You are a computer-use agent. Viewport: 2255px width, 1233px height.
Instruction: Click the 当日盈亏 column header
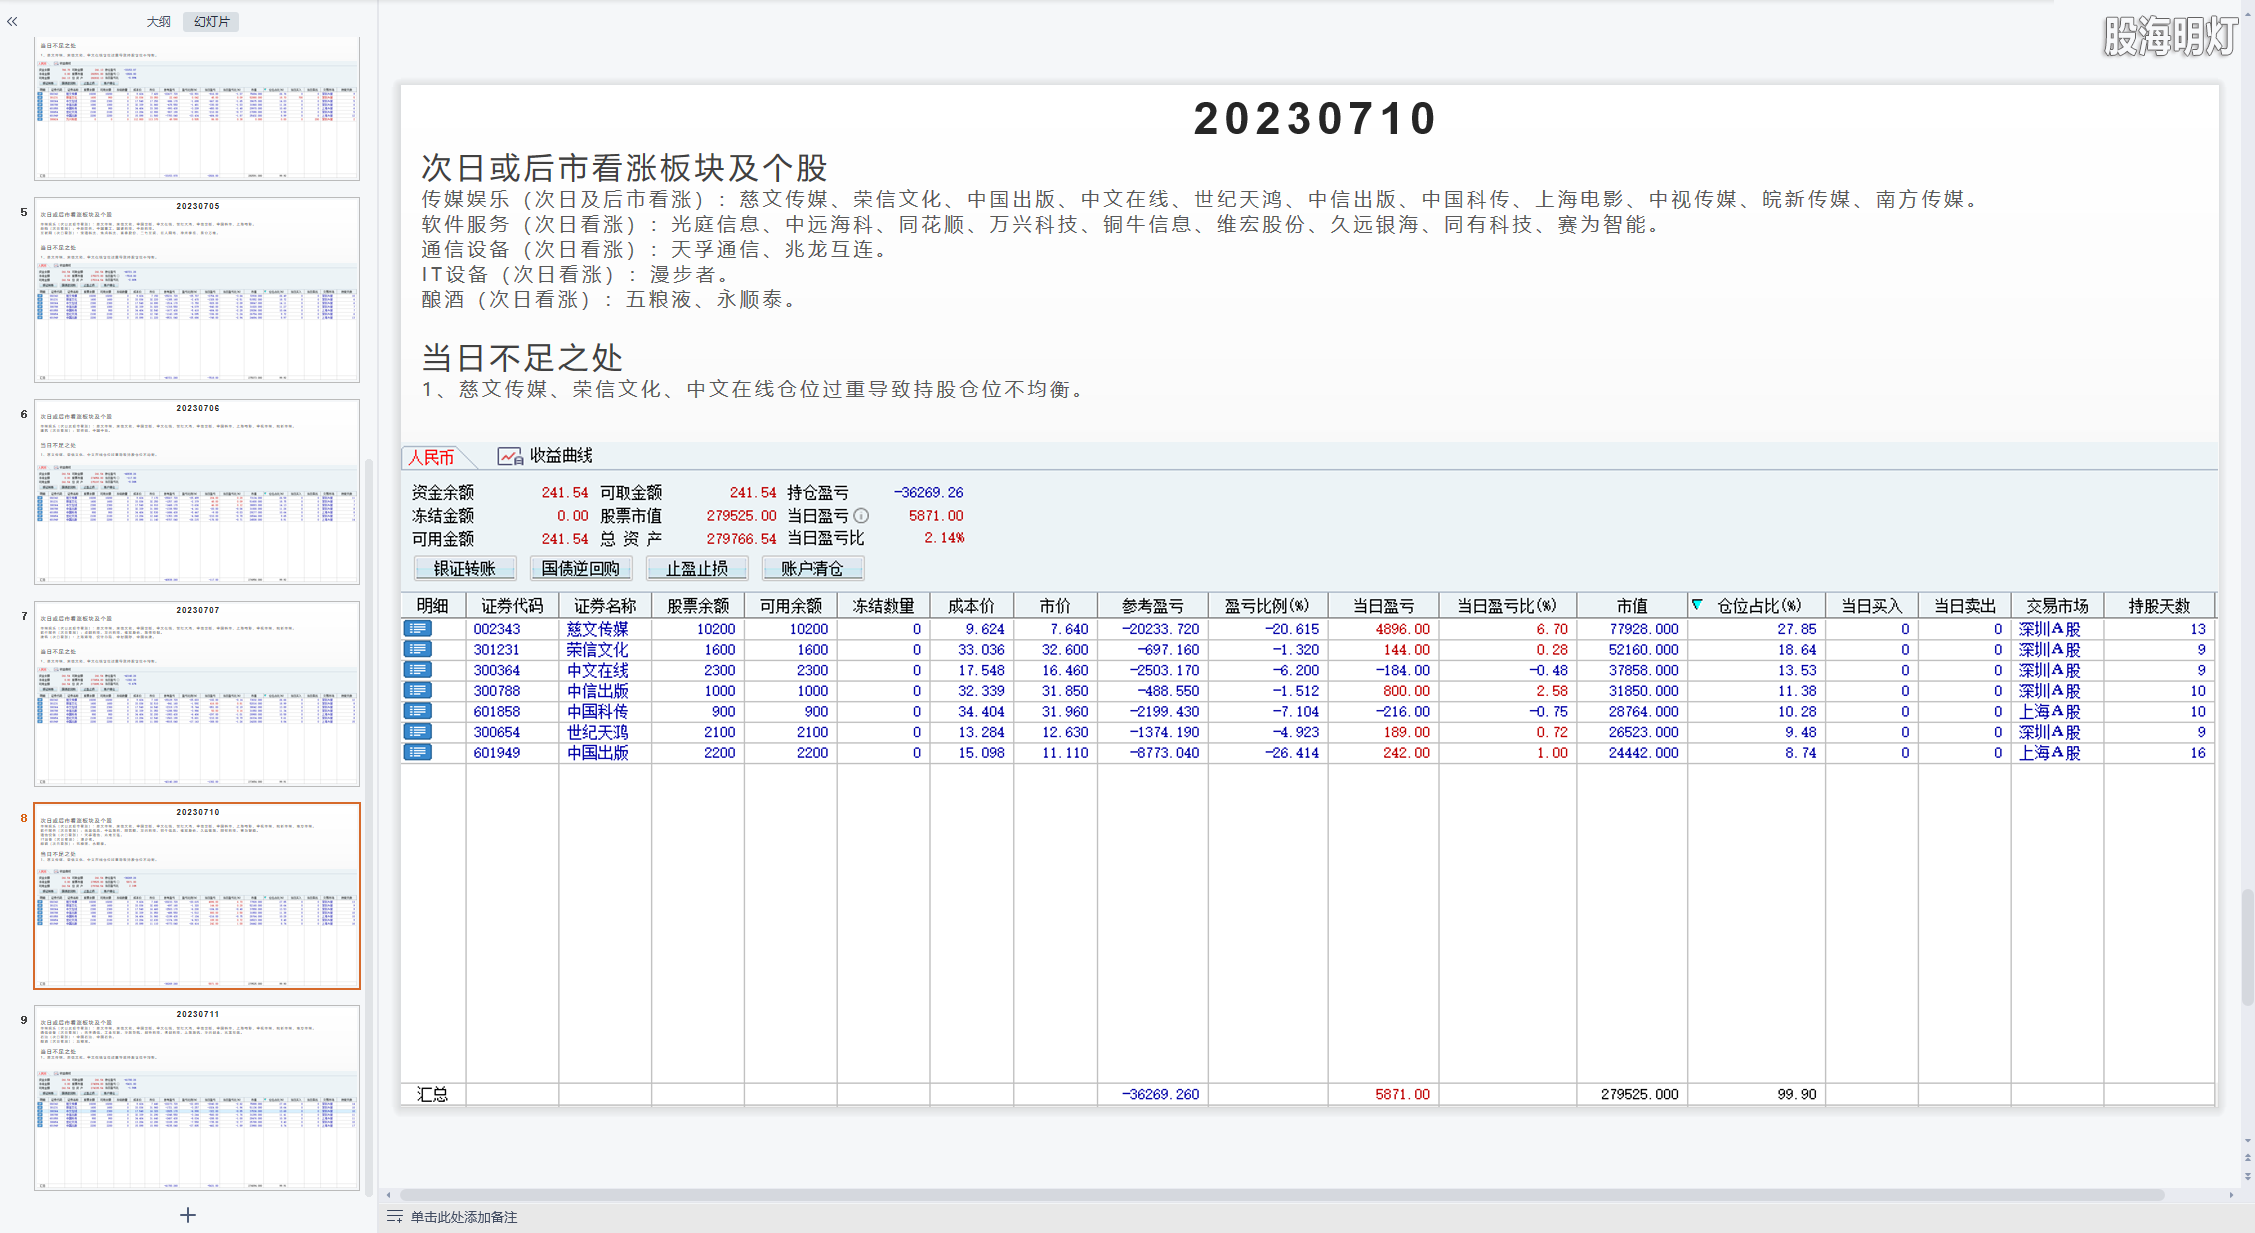[x=1384, y=606]
